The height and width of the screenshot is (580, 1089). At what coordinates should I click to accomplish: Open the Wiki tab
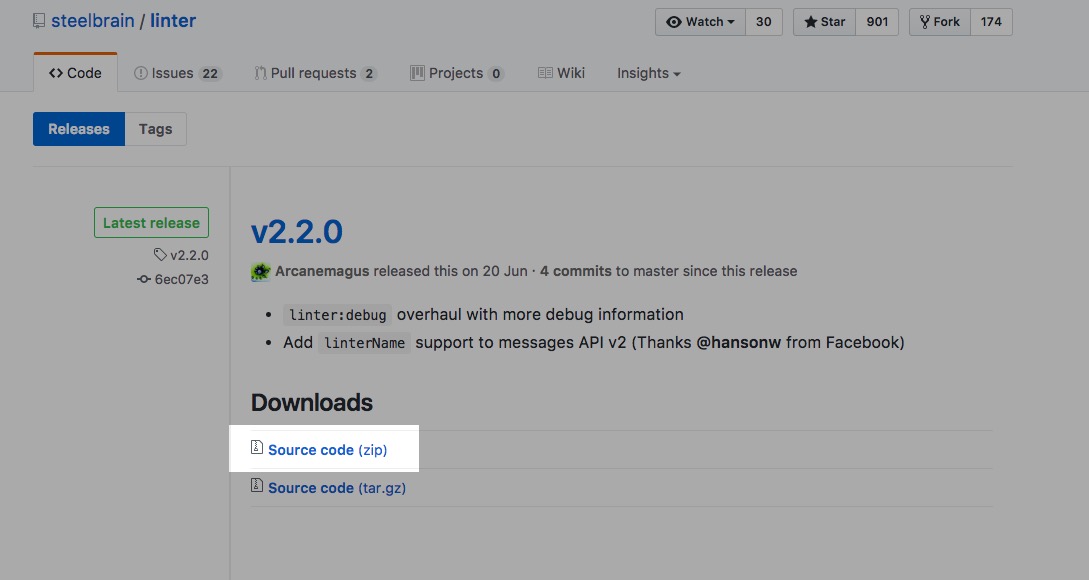click(561, 73)
